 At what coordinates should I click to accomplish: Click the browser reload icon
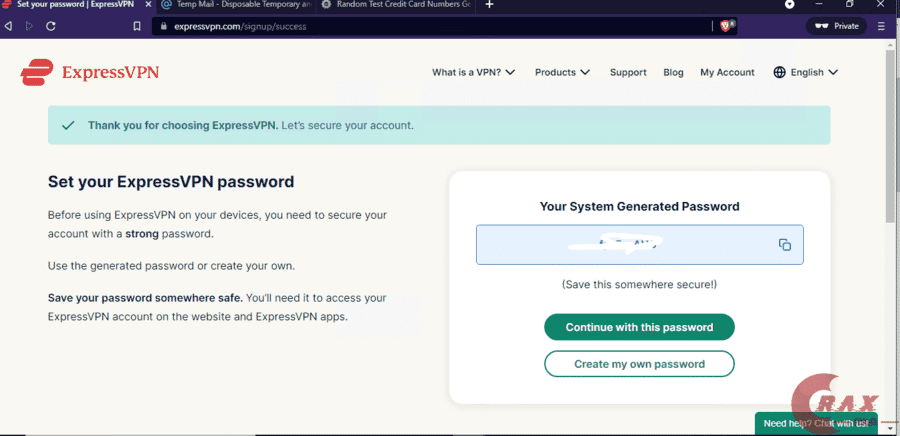[x=51, y=26]
